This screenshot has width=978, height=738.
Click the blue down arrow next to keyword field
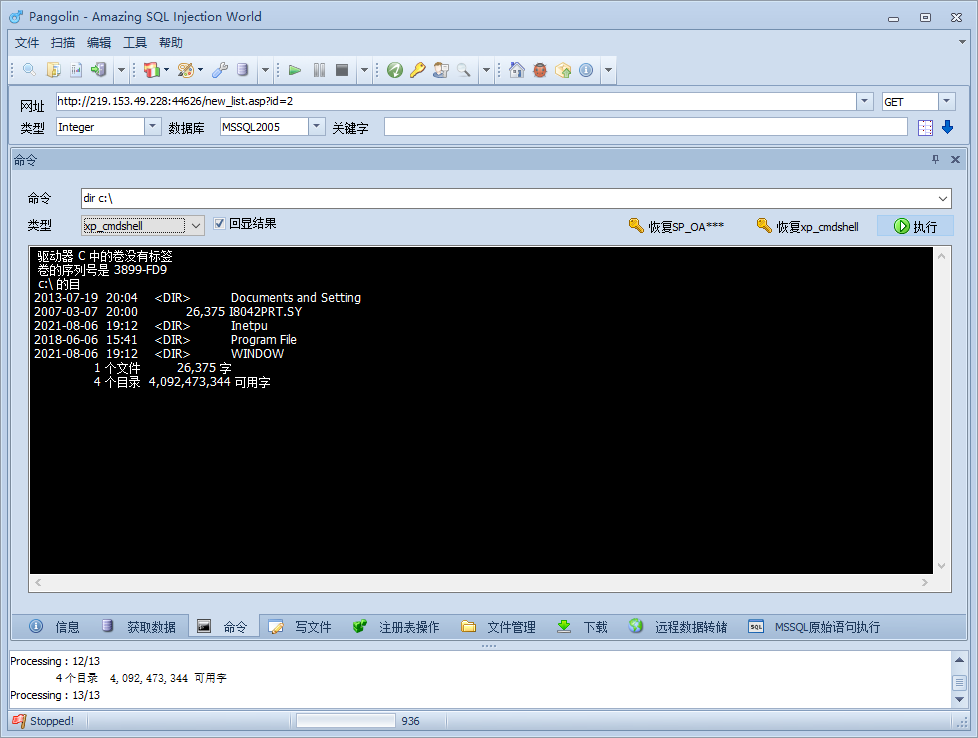pyautogui.click(x=947, y=127)
